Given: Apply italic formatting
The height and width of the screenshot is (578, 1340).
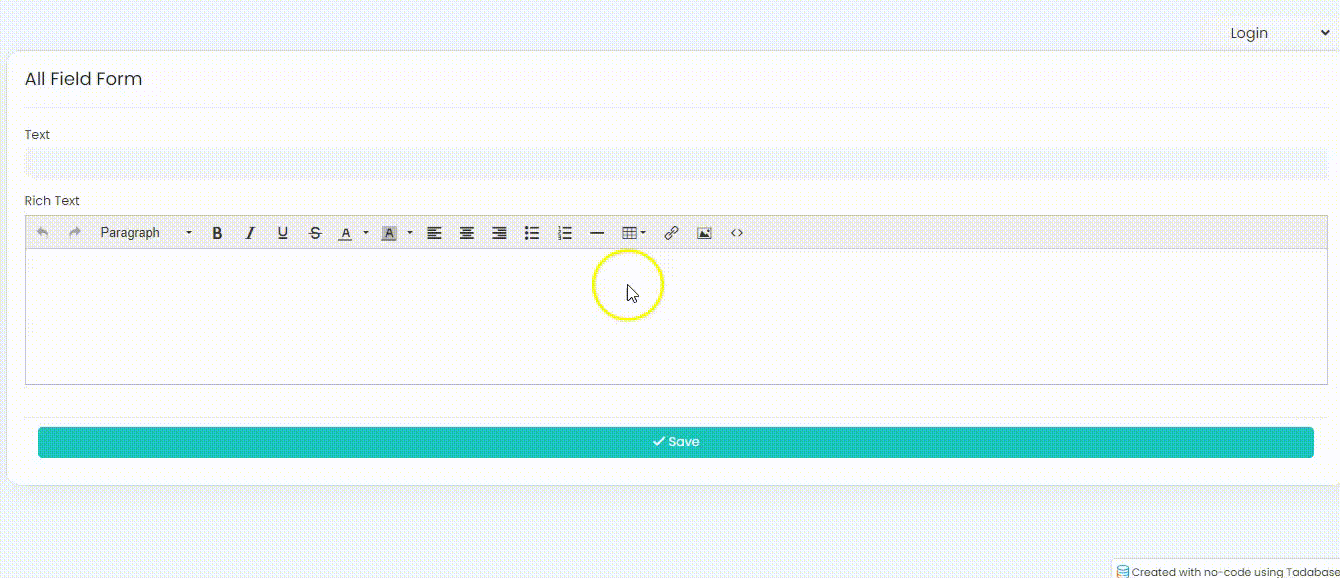Looking at the screenshot, I should [249, 232].
